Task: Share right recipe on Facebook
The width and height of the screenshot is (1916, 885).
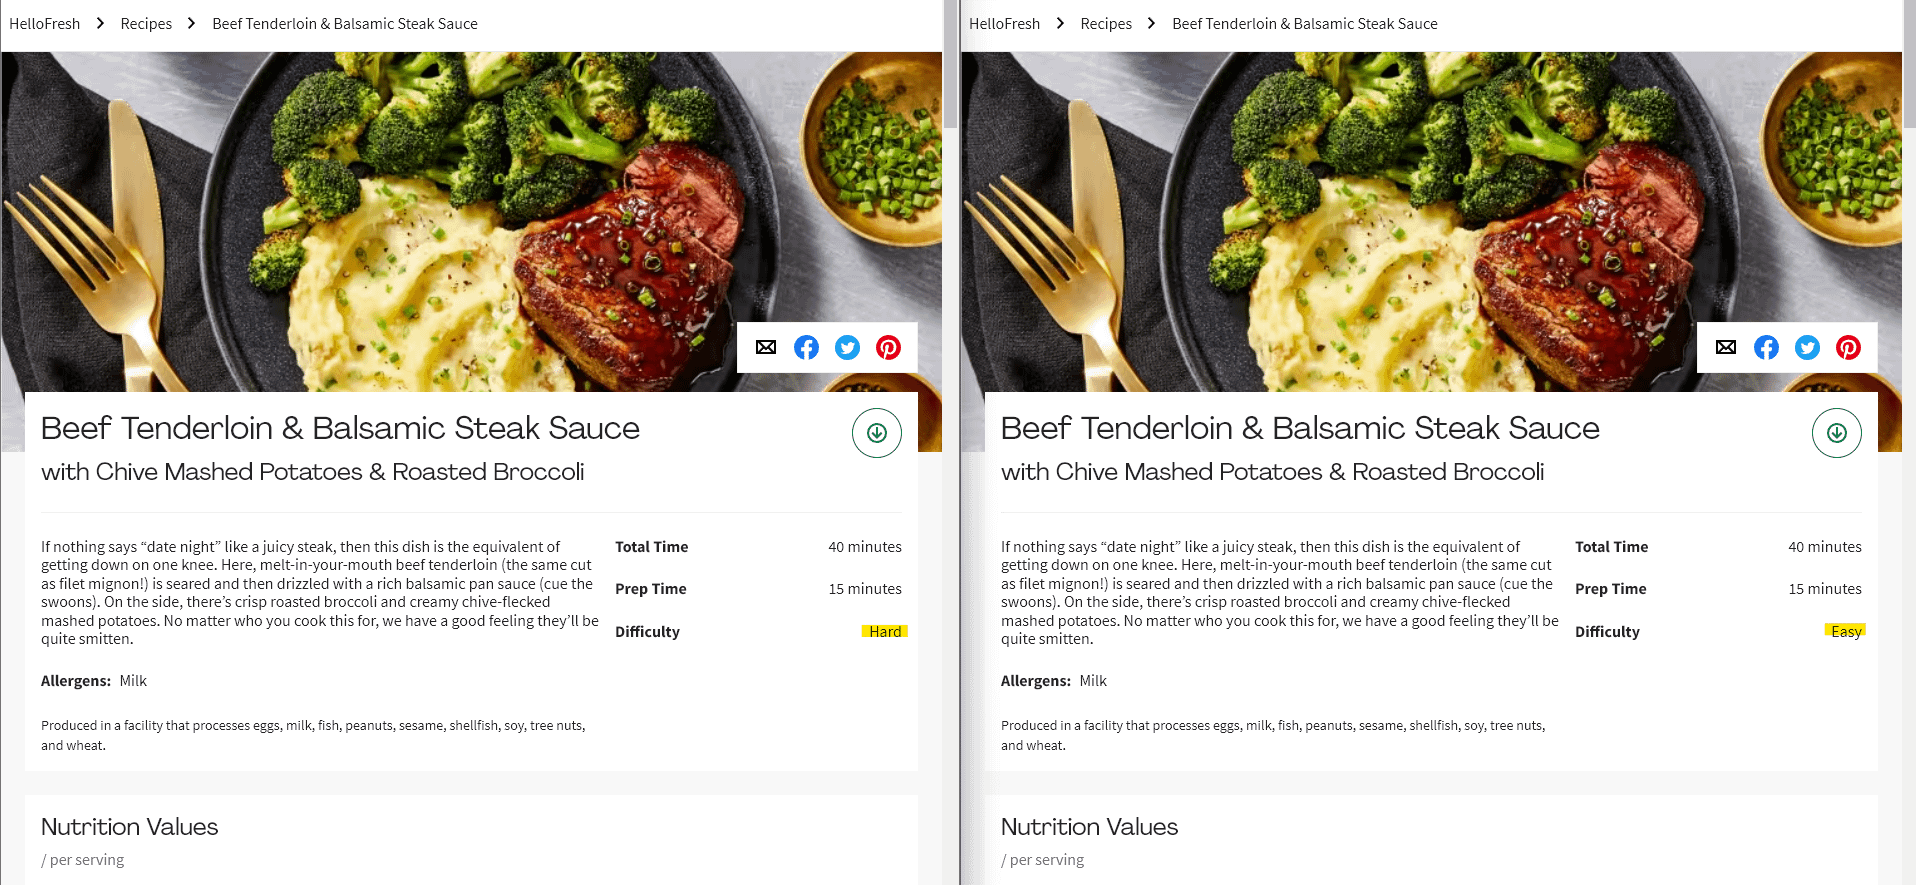Action: tap(1766, 347)
